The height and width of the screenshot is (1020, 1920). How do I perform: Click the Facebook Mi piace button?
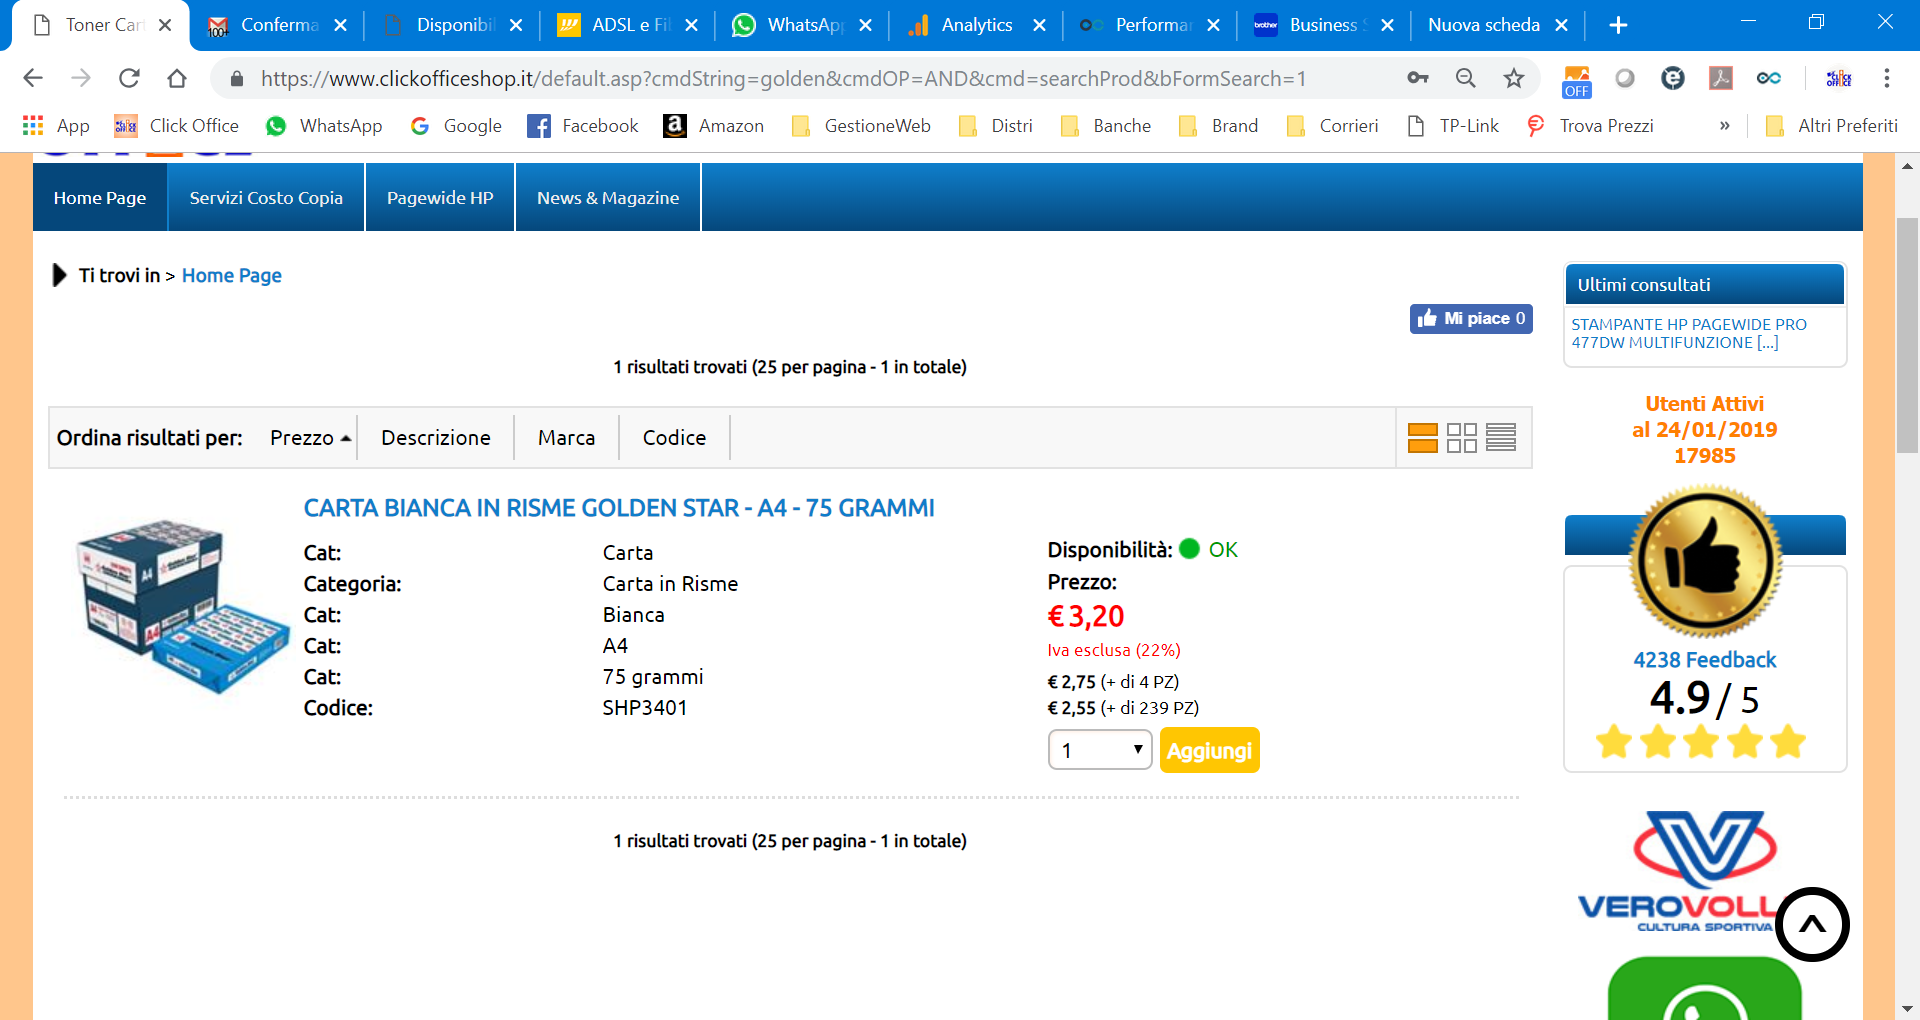point(1471,319)
